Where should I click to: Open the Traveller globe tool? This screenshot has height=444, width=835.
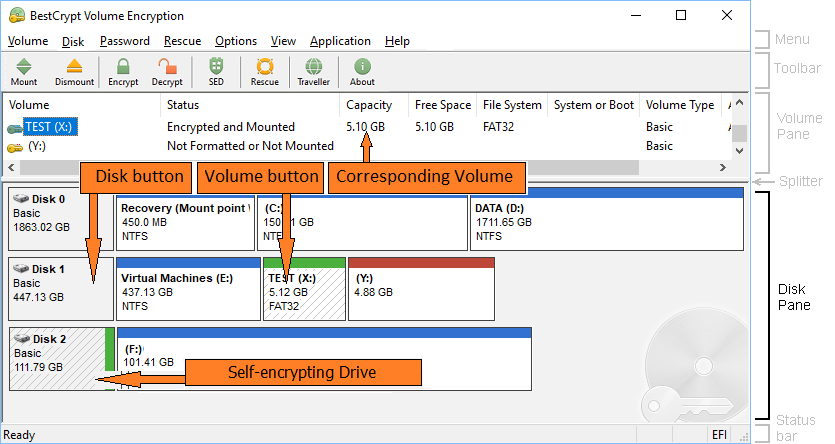click(314, 72)
